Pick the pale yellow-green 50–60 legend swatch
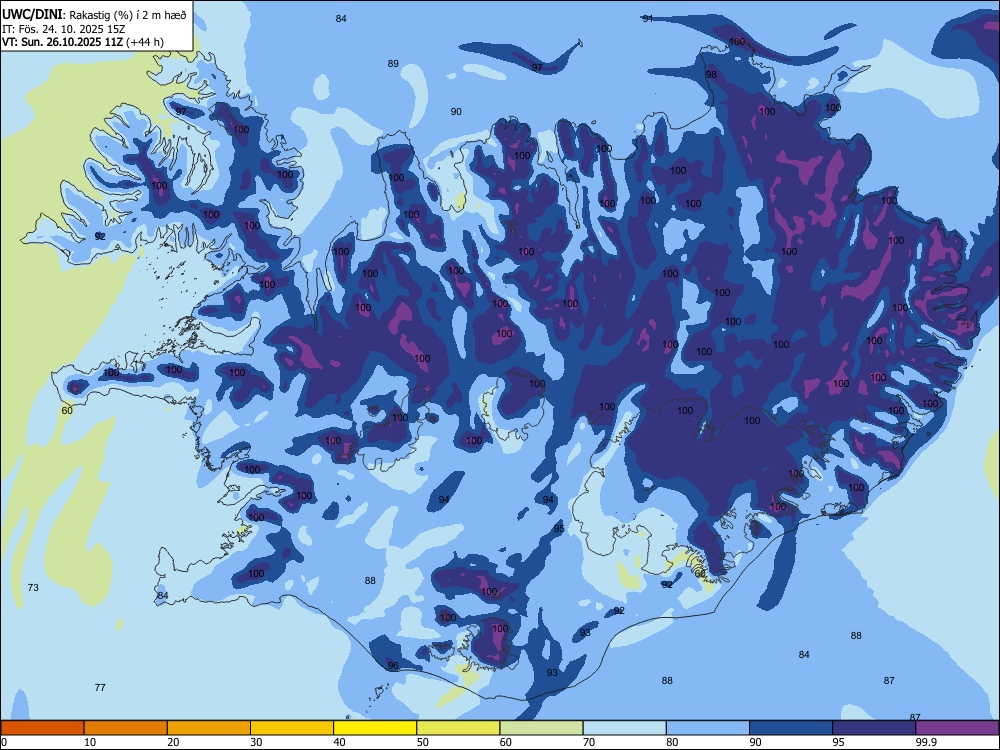 [x=459, y=728]
